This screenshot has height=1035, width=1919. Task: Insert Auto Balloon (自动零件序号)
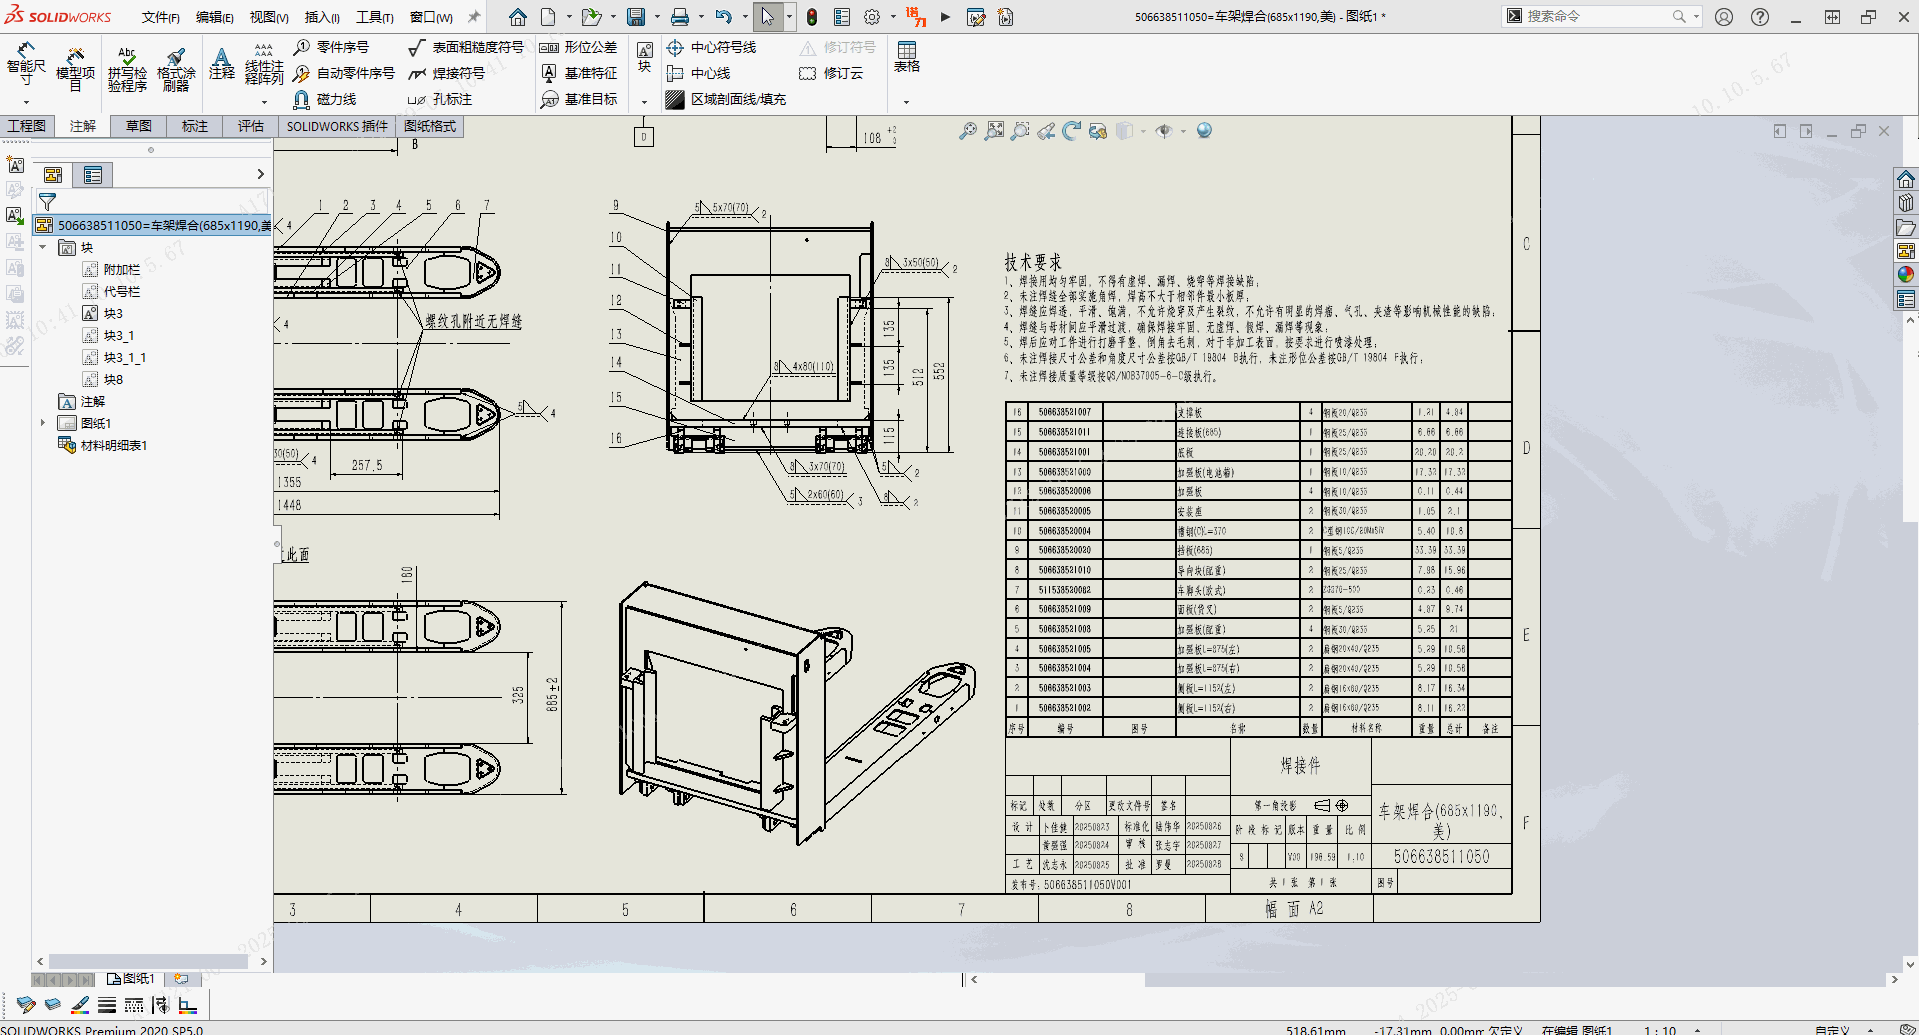coord(344,73)
